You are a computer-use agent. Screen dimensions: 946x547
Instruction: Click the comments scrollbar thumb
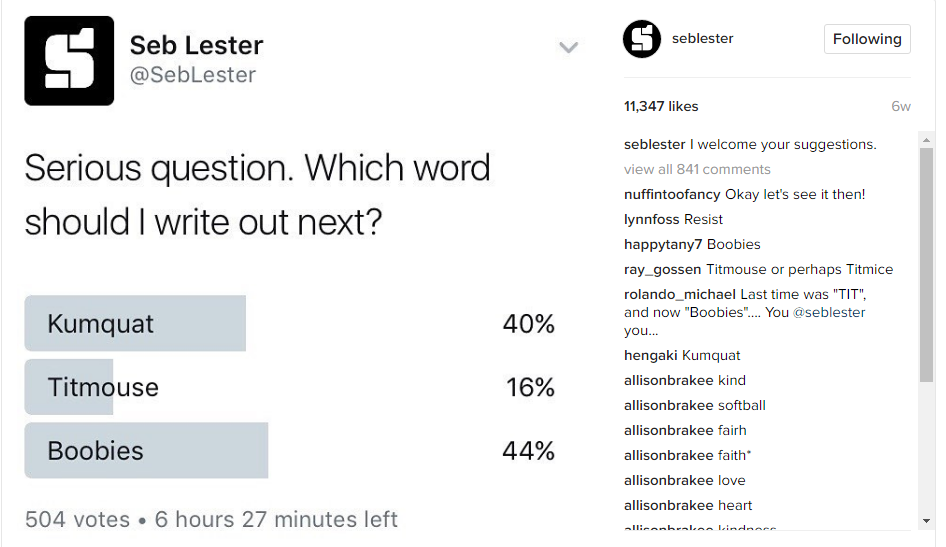click(x=926, y=265)
